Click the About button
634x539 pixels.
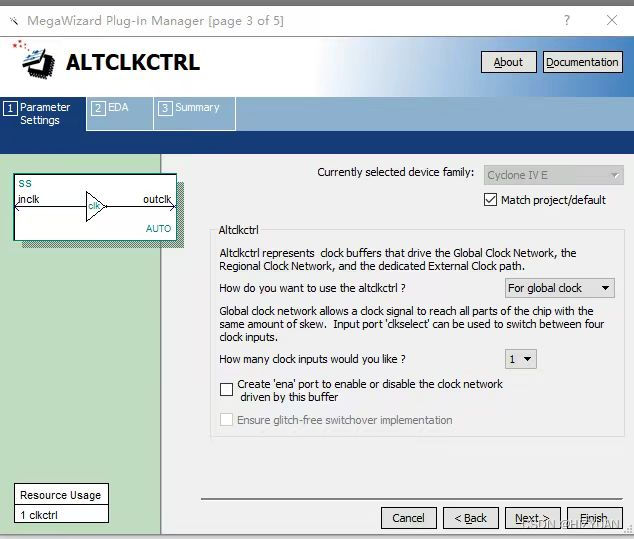pos(509,62)
